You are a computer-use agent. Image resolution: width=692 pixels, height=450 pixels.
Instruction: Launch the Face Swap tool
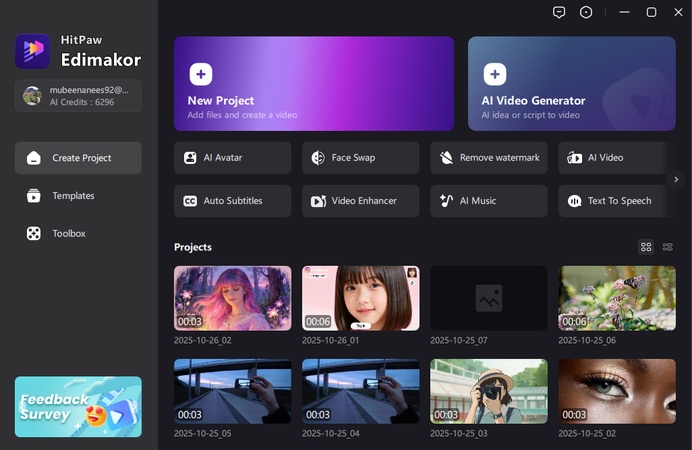click(360, 158)
